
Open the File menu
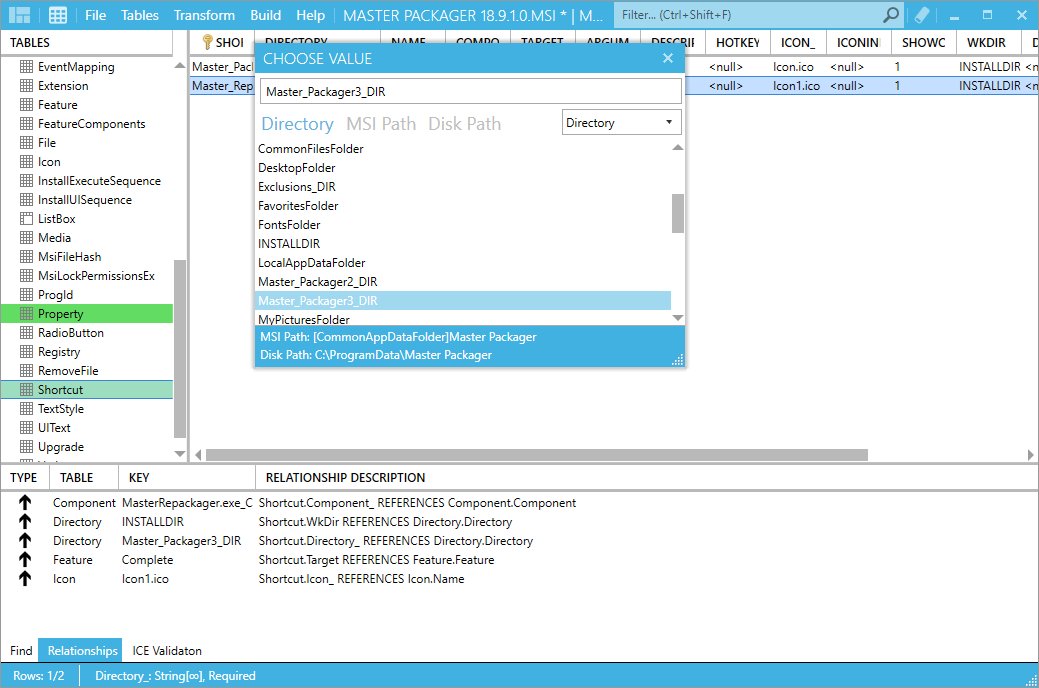[95, 15]
